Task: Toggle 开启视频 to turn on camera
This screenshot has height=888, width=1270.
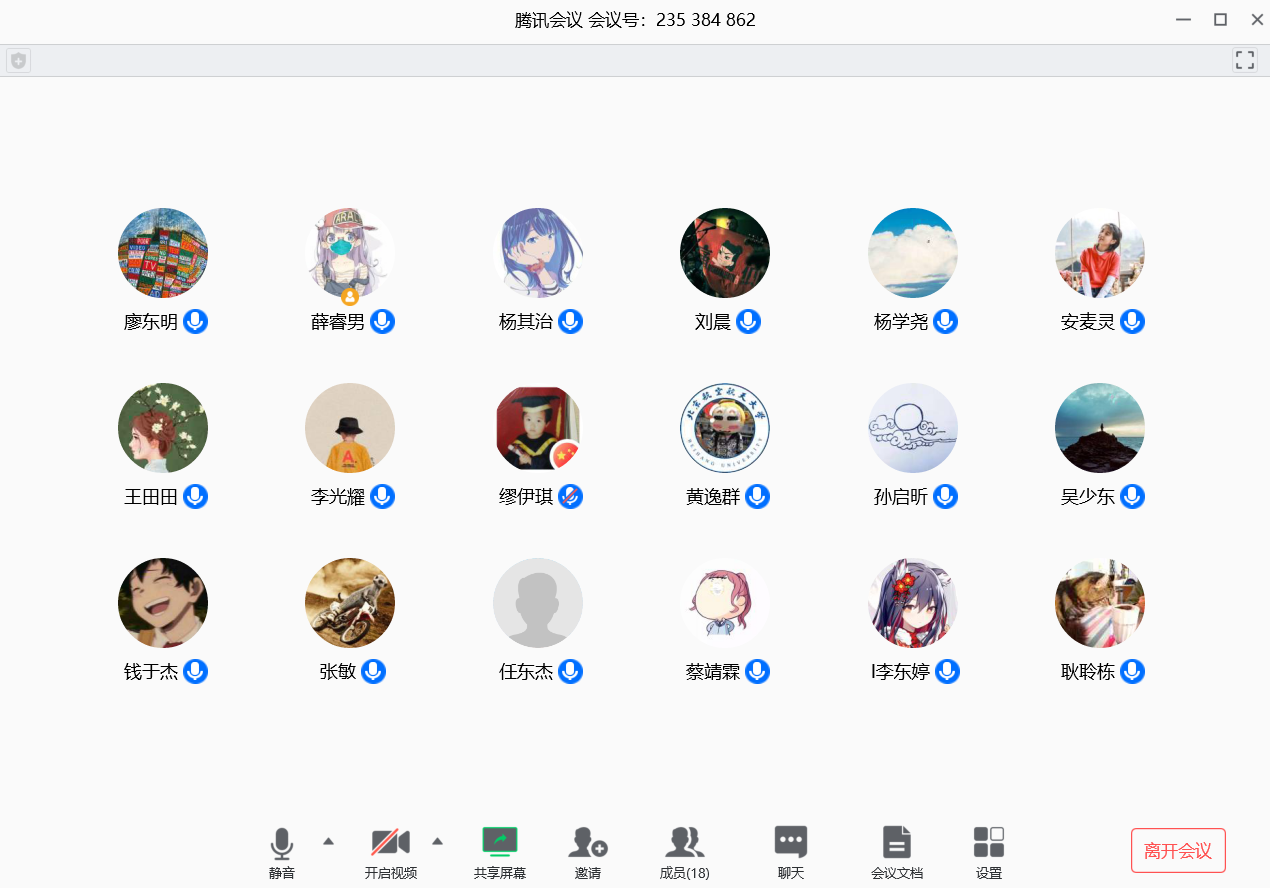Action: point(390,842)
